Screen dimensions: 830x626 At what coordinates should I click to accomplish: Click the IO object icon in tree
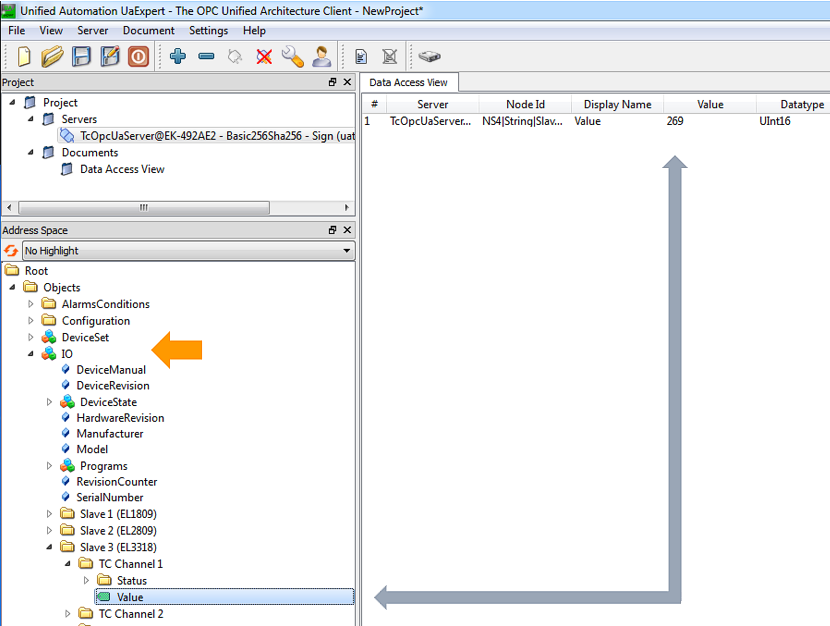[49, 353]
